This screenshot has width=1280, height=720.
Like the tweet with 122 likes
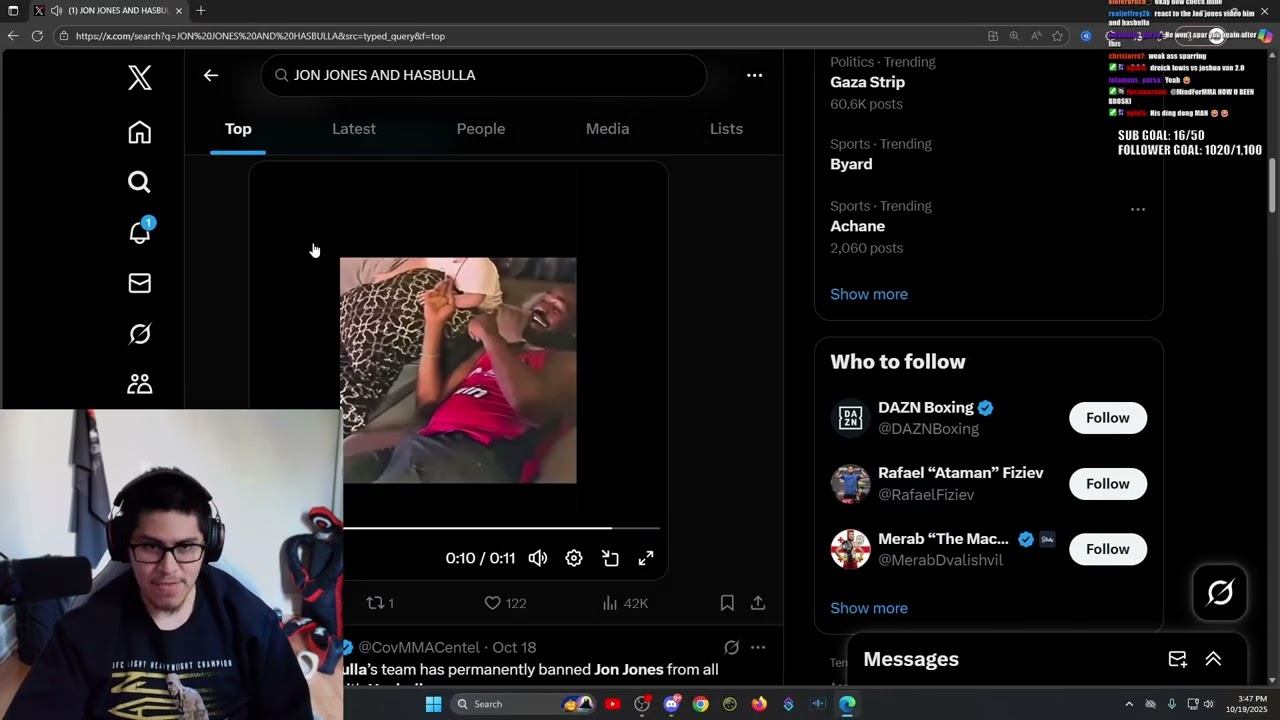(x=505, y=603)
